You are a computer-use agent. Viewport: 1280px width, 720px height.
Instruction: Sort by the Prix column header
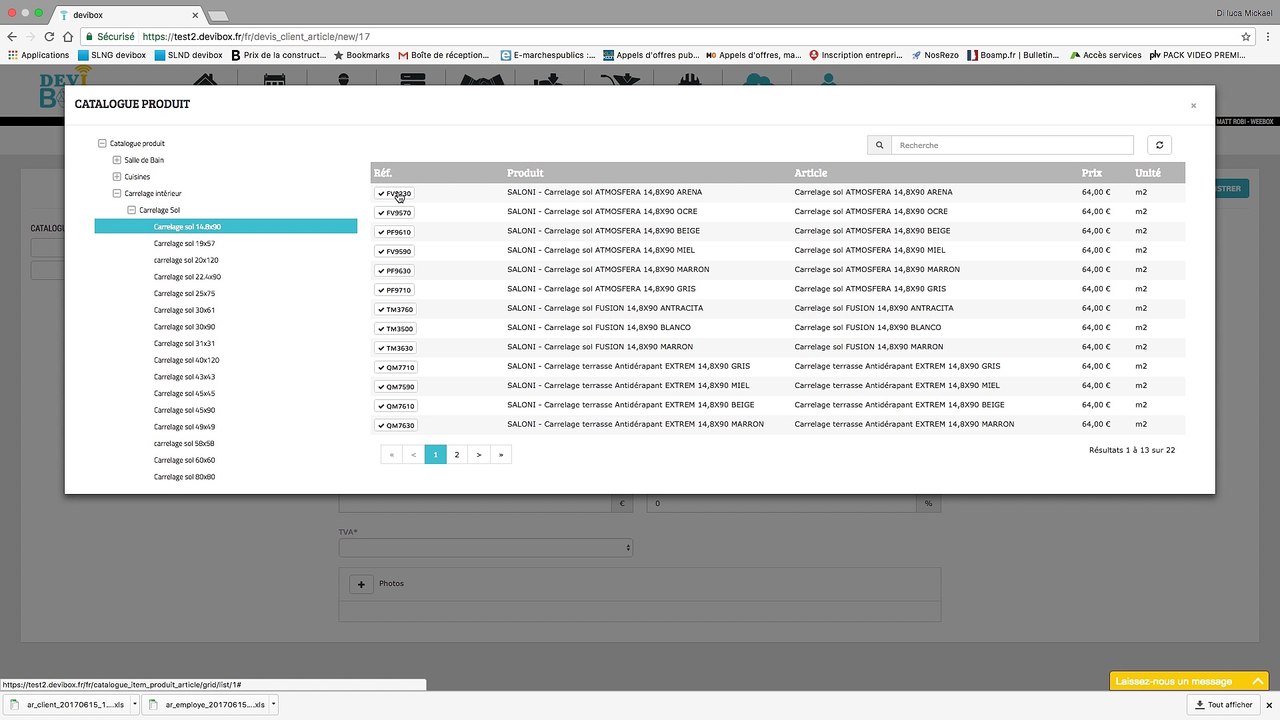pyautogui.click(x=1091, y=173)
